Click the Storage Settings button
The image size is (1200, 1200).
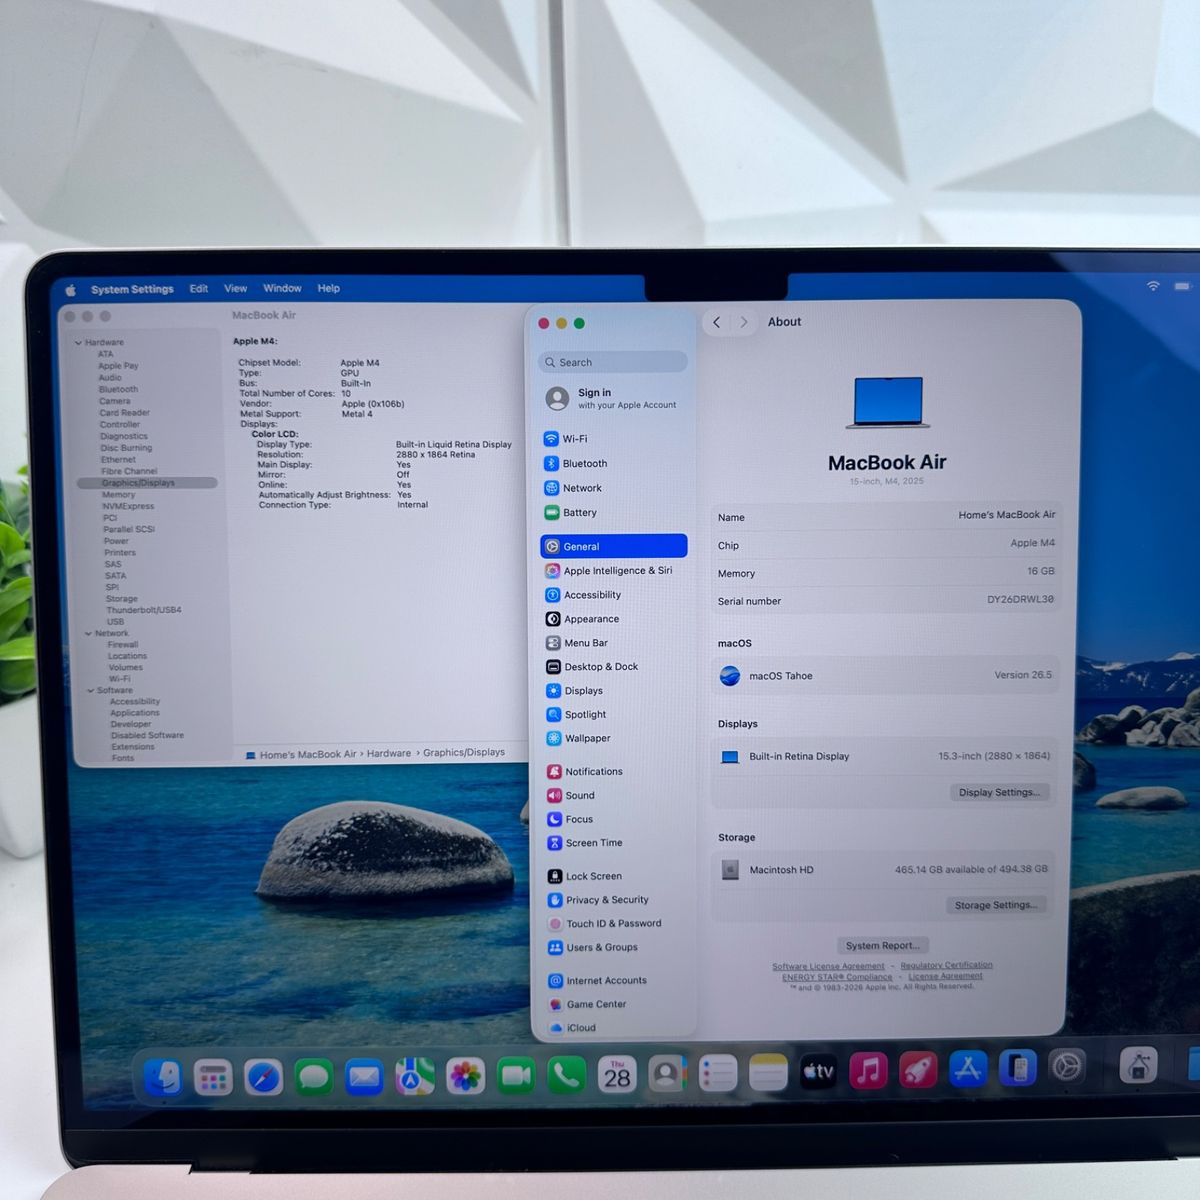(995, 905)
